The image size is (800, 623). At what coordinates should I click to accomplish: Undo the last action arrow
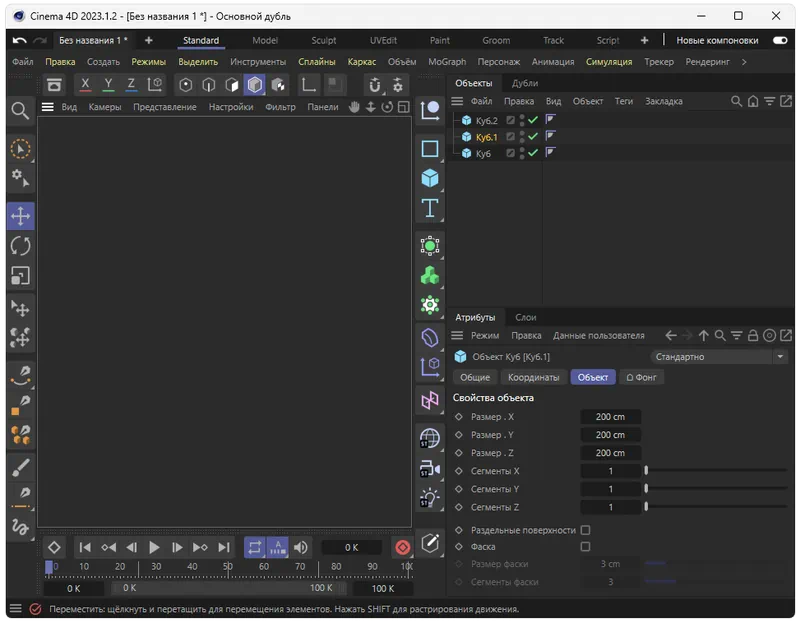[x=19, y=40]
